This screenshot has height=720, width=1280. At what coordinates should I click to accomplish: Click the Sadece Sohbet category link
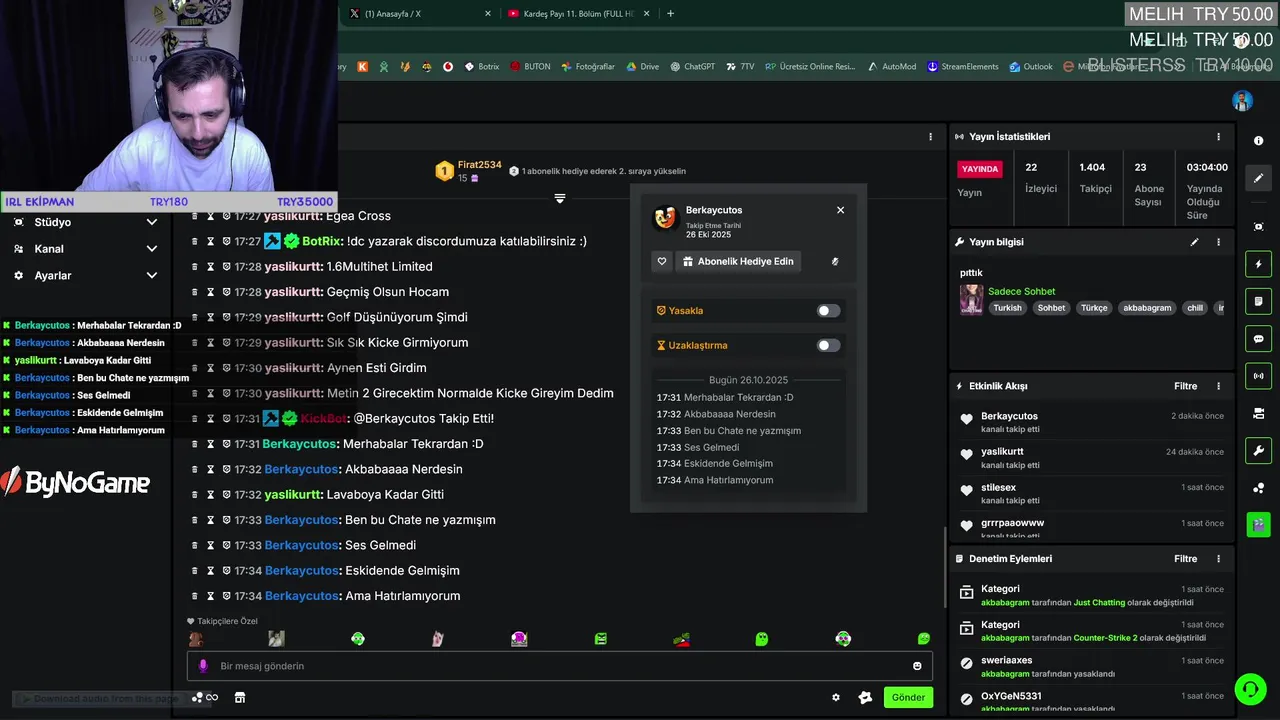1021,292
